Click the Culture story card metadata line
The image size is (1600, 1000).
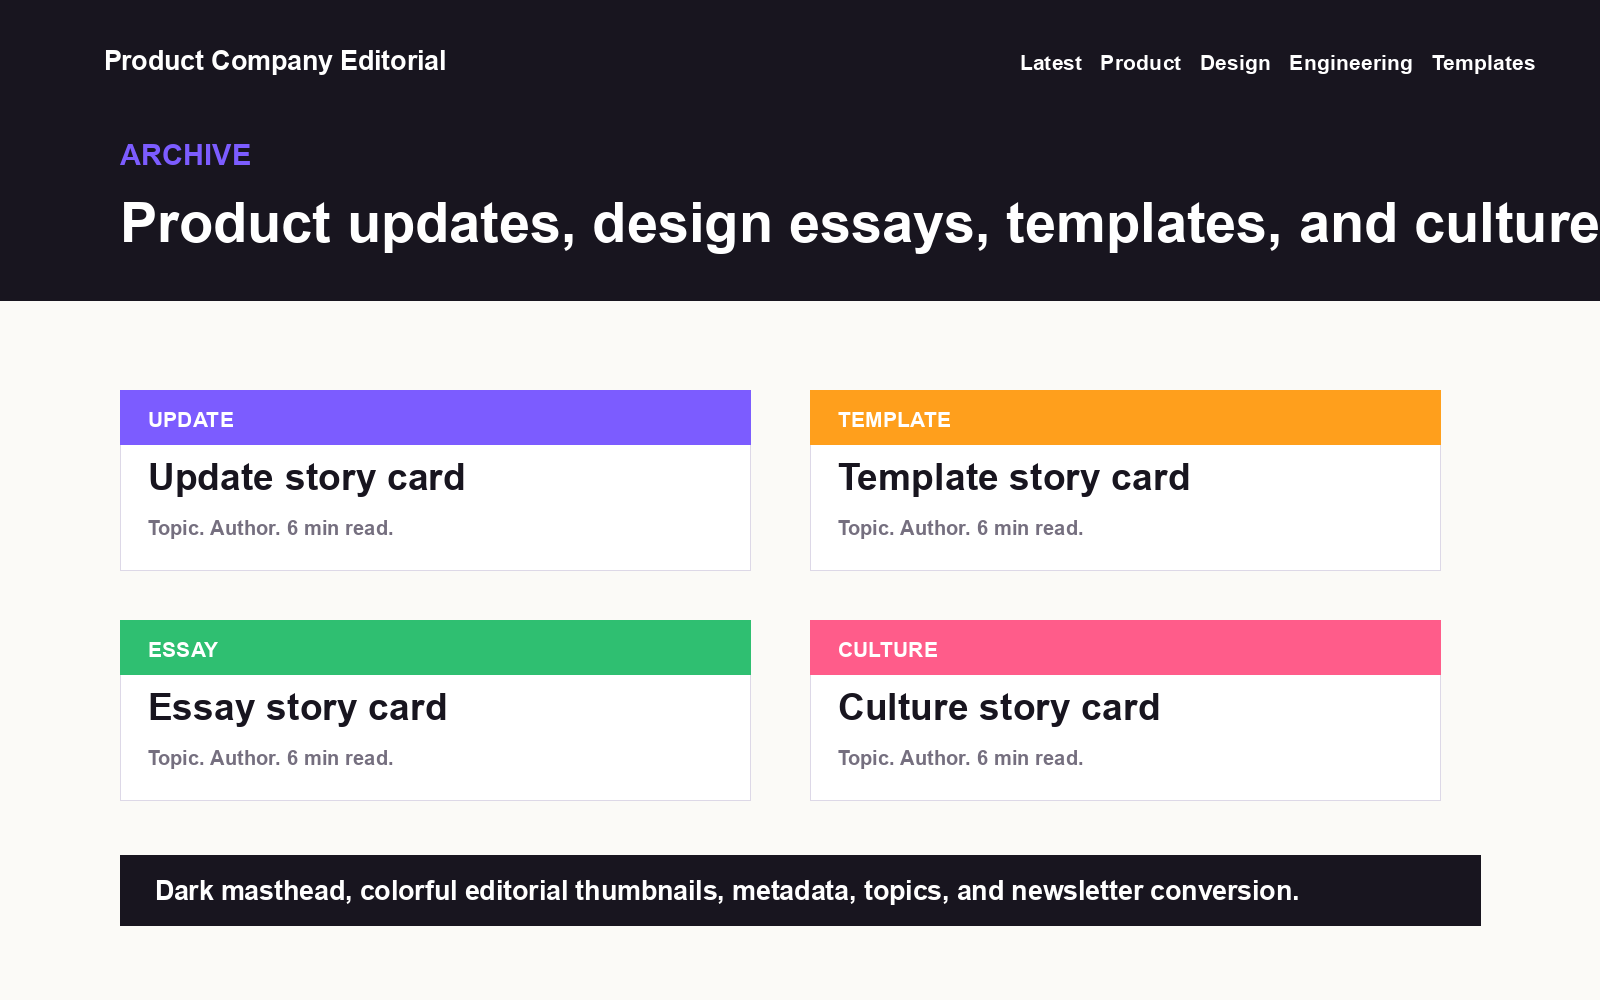pyautogui.click(x=961, y=758)
